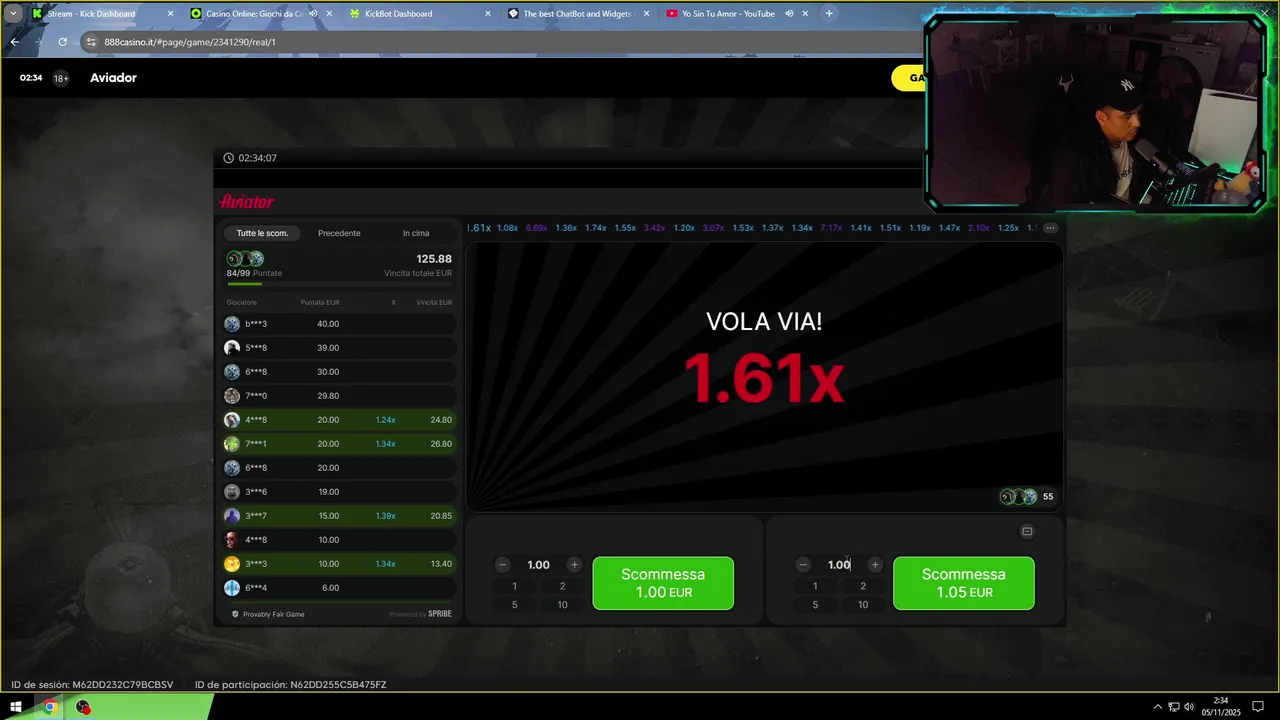Click player 7***0 avatar
The image size is (1280, 720).
click(232, 396)
